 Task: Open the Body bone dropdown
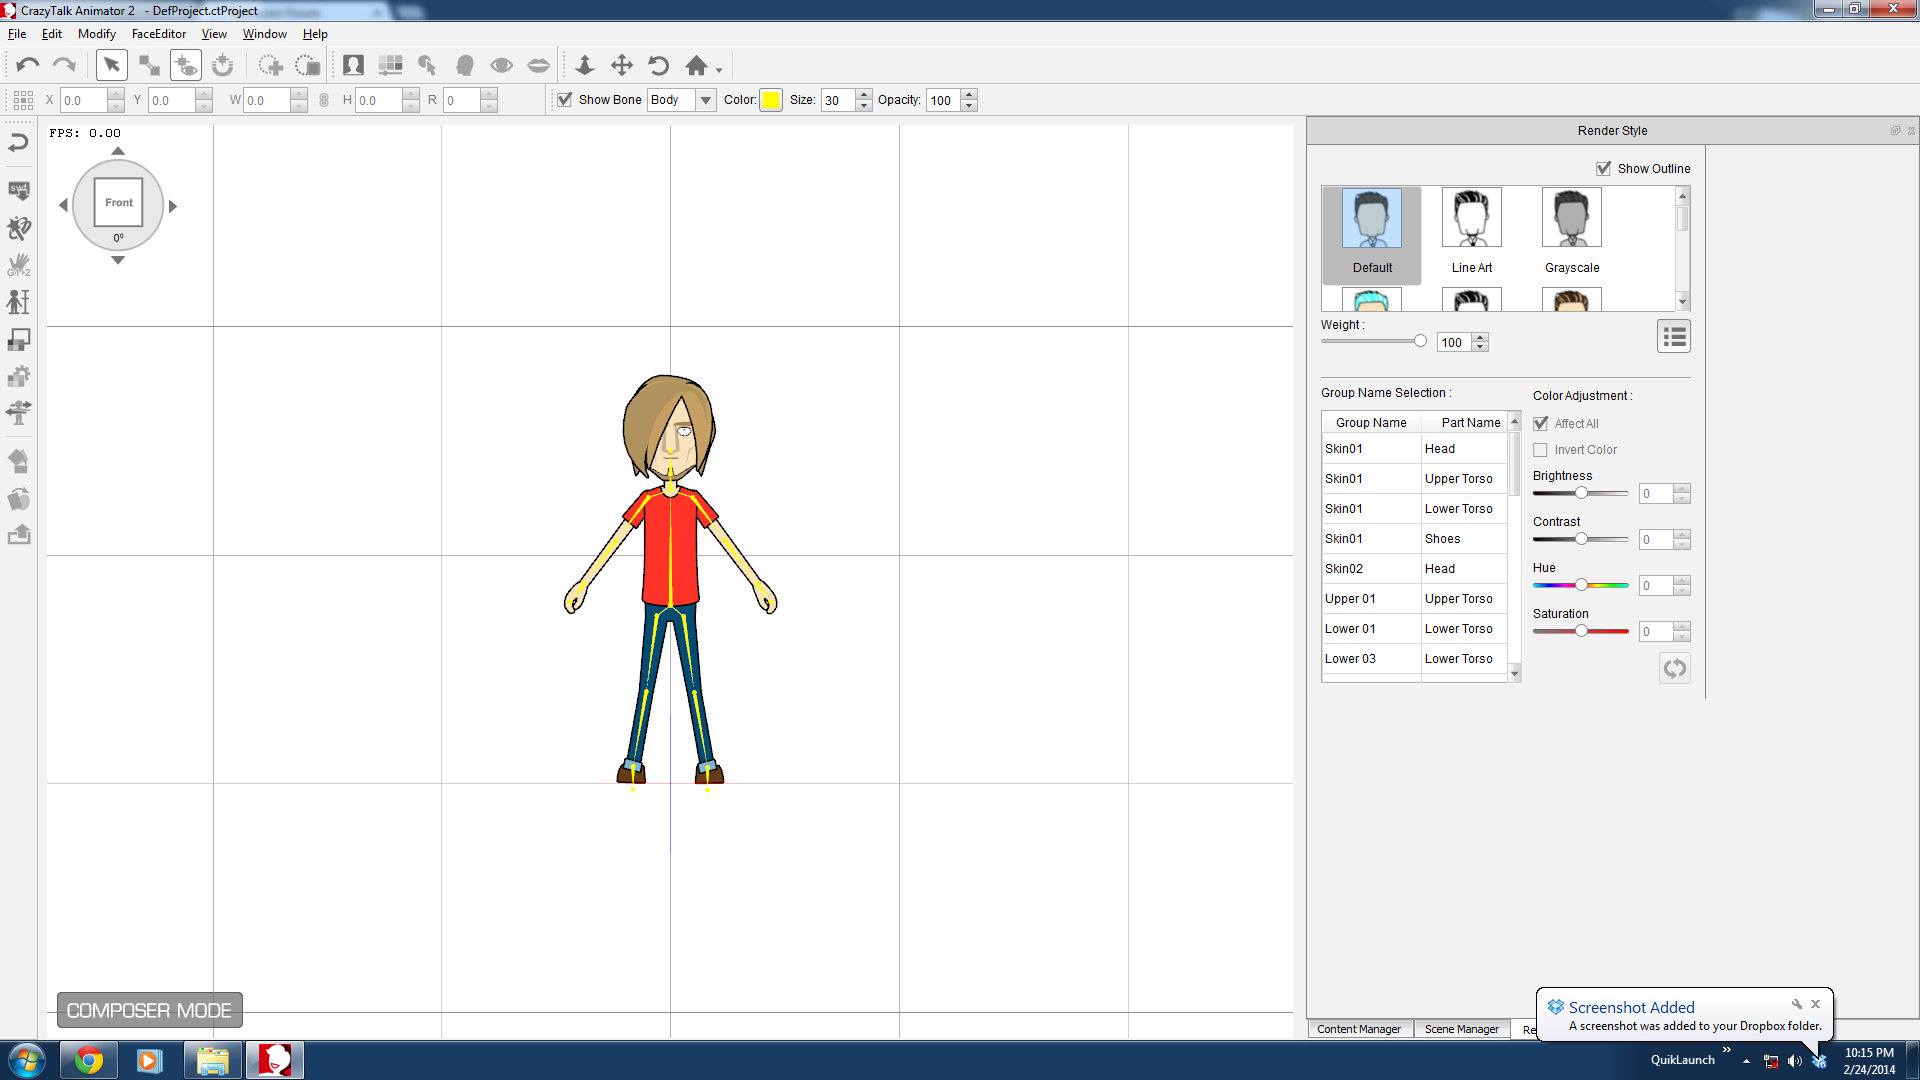coord(706,100)
